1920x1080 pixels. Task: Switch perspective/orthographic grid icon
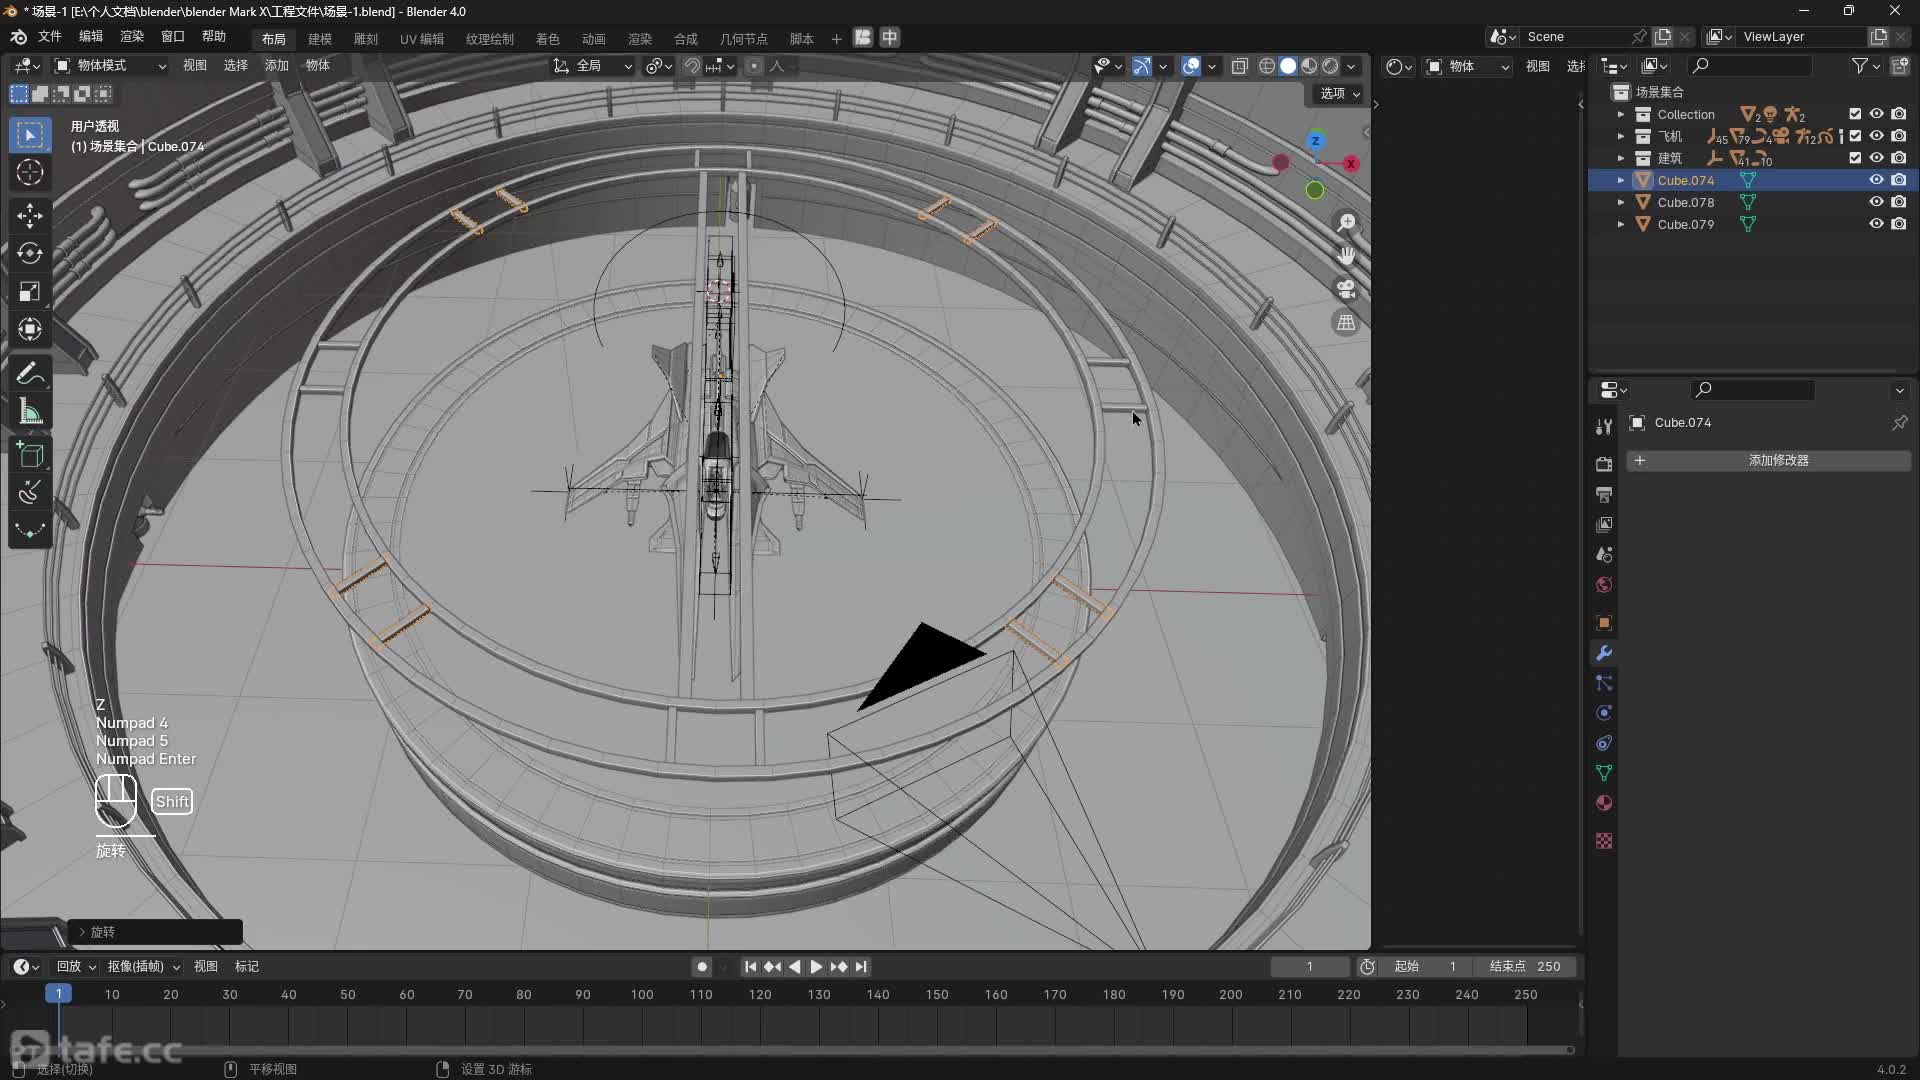(1346, 322)
